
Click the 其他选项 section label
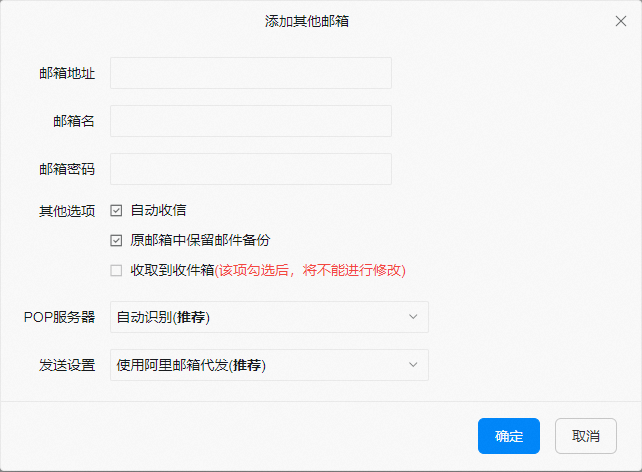click(x=67, y=211)
